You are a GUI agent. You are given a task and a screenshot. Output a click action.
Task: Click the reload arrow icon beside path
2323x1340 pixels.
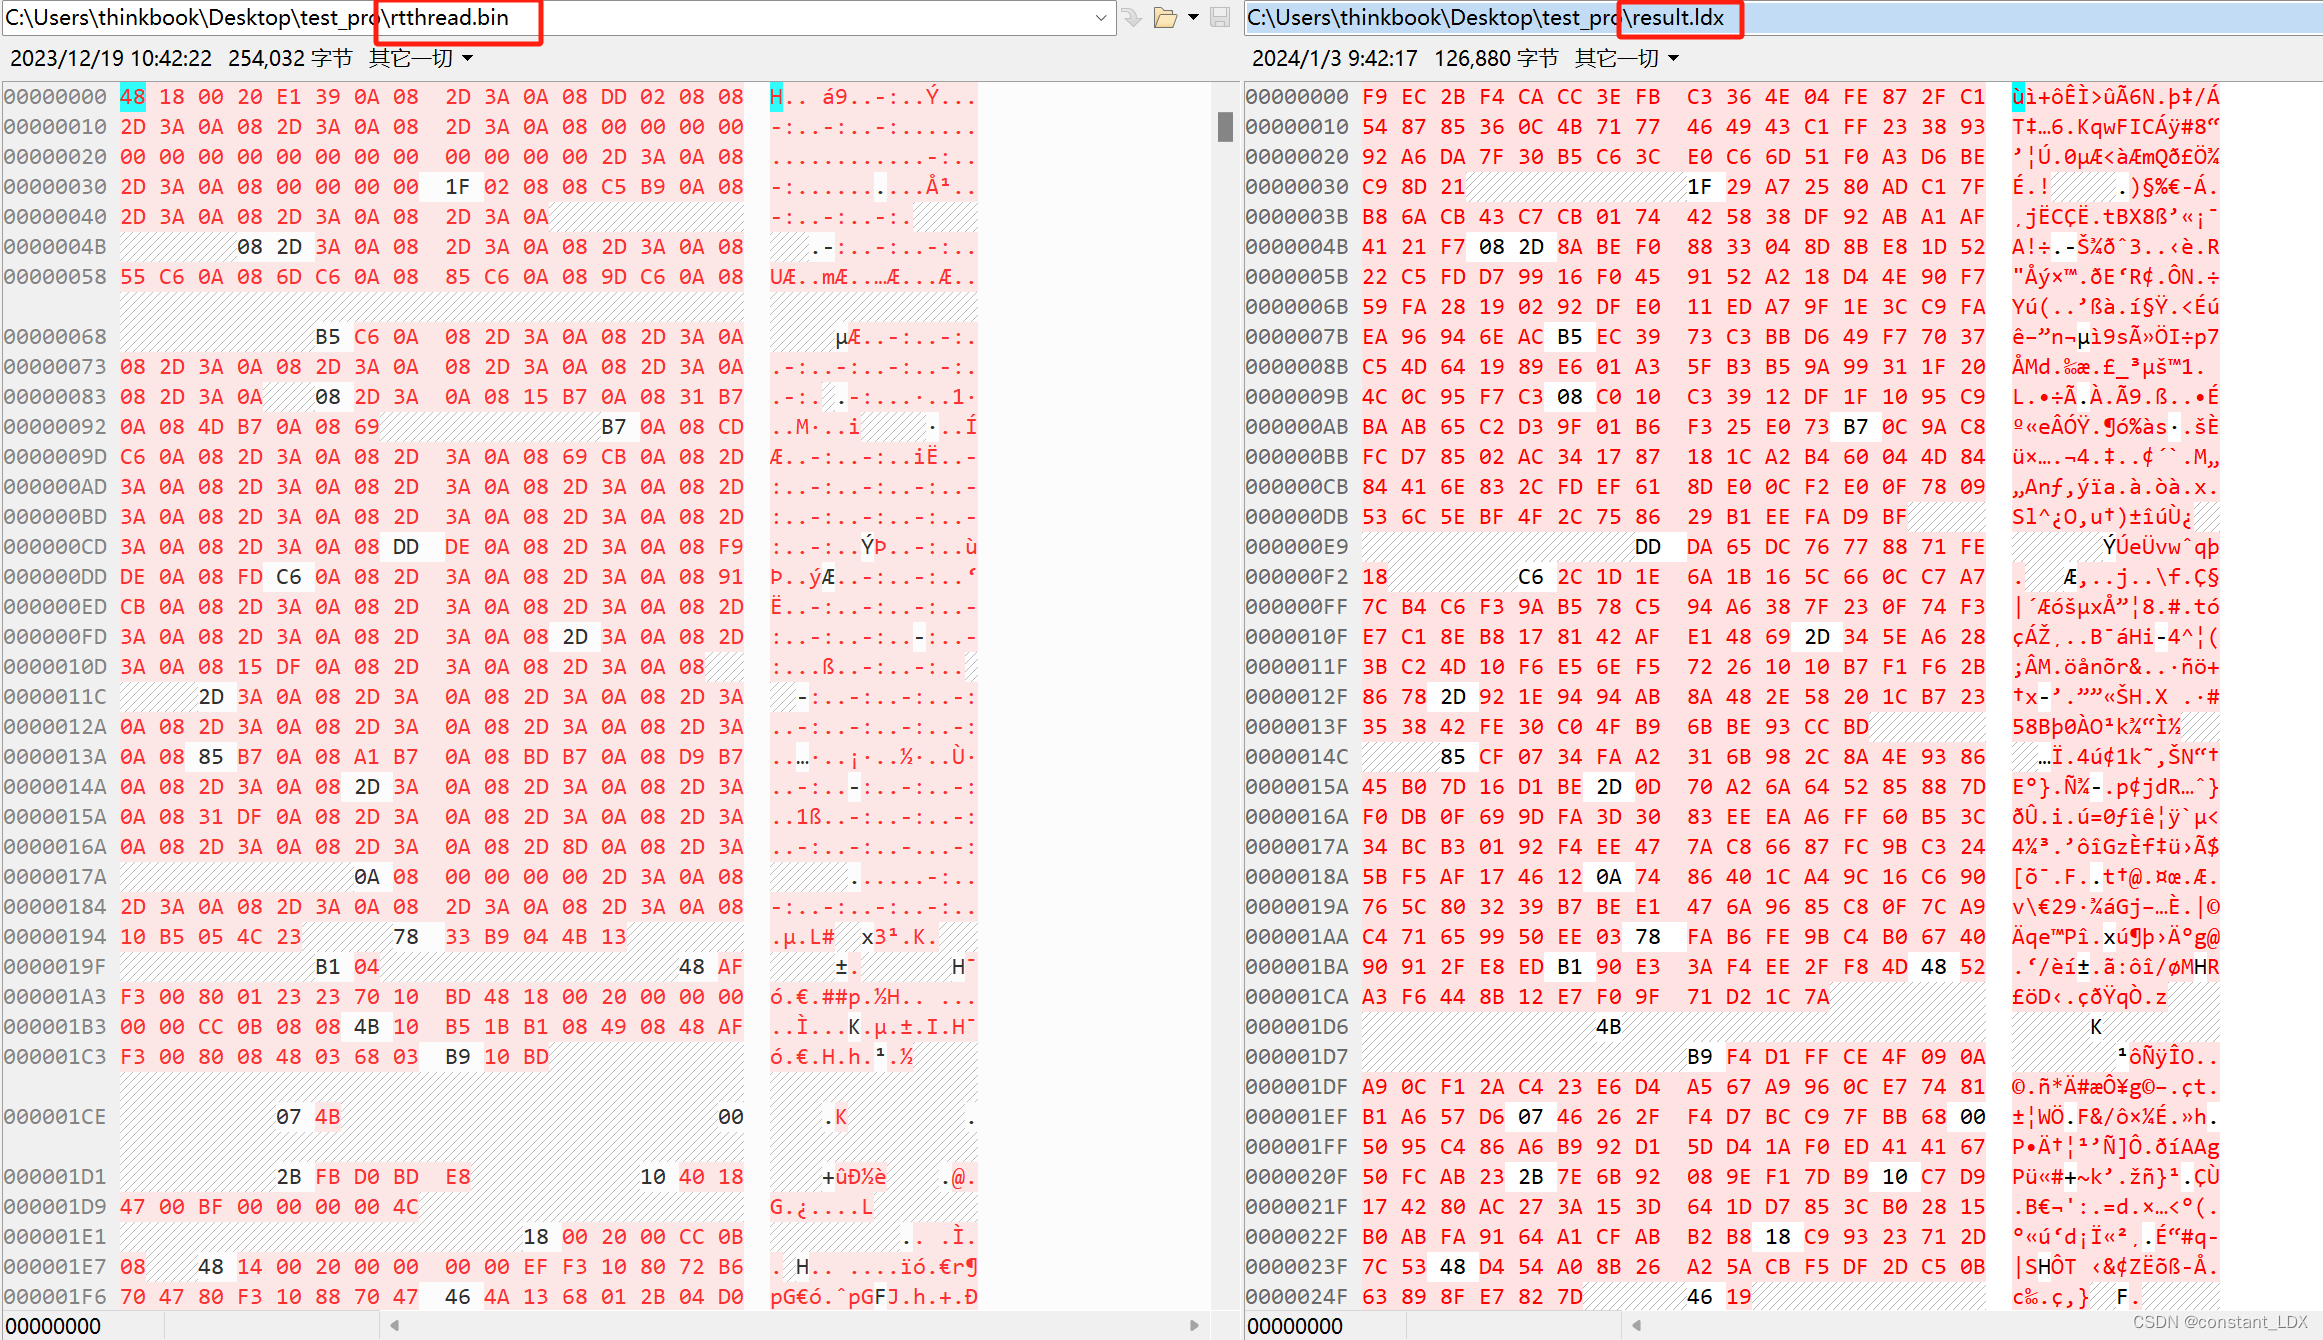1131,18
